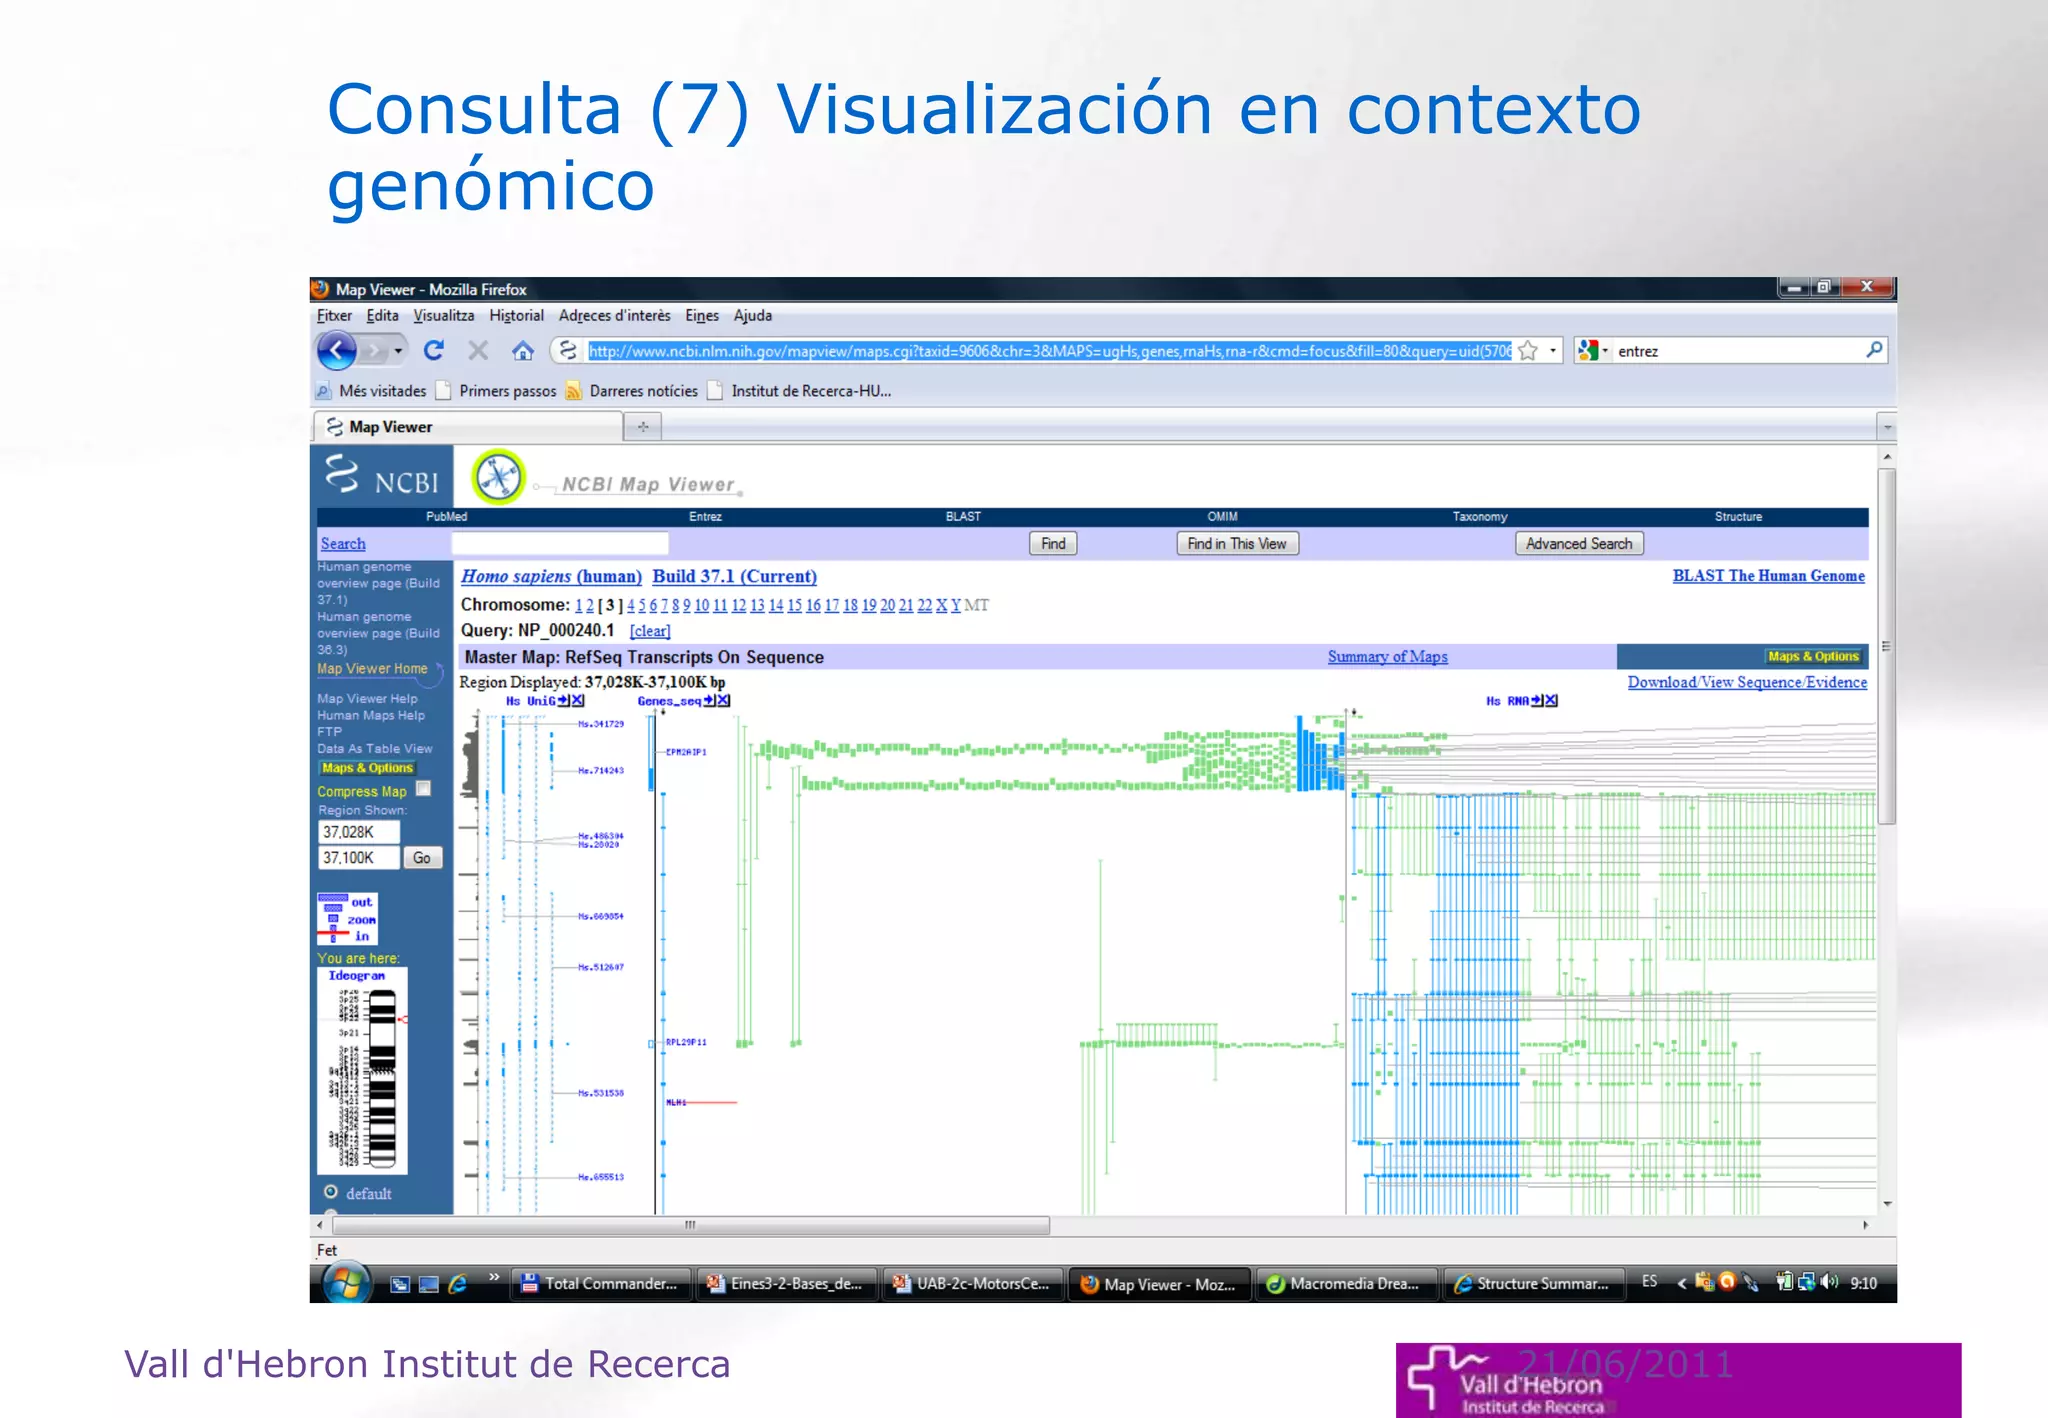The height and width of the screenshot is (1418, 2048).
Task: Click the horizontal scrollbar thumb
Action: click(x=690, y=1225)
